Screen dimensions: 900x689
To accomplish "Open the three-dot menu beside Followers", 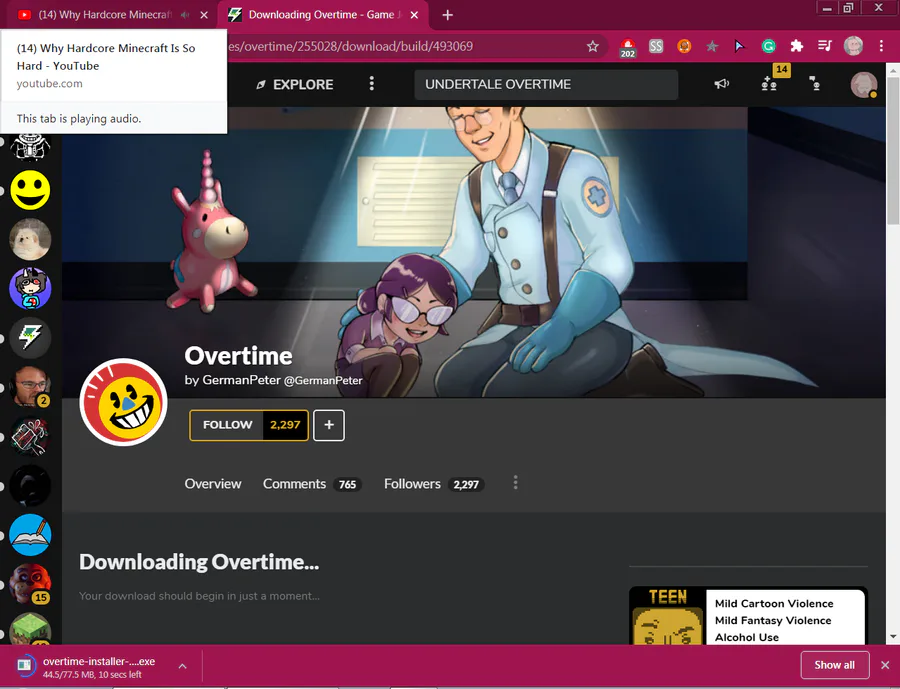I will pos(515,483).
